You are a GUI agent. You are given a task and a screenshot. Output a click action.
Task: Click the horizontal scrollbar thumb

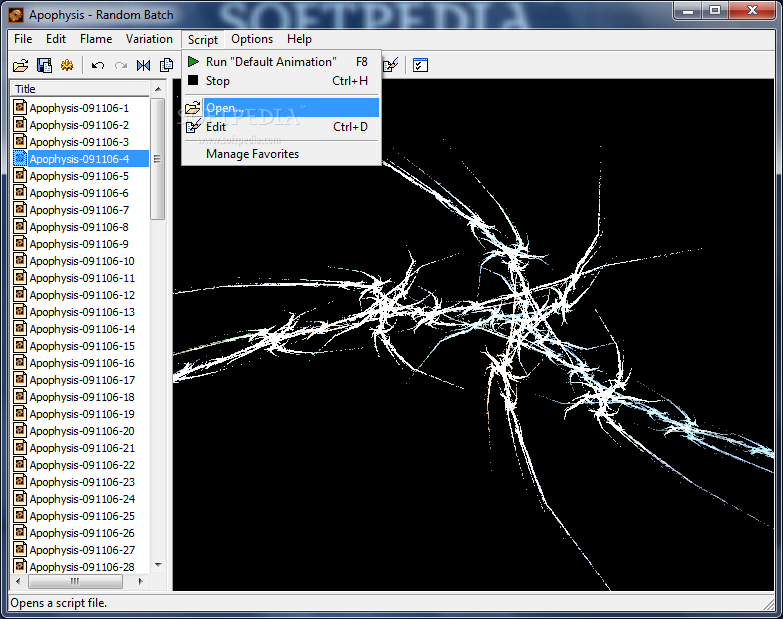click(75, 581)
